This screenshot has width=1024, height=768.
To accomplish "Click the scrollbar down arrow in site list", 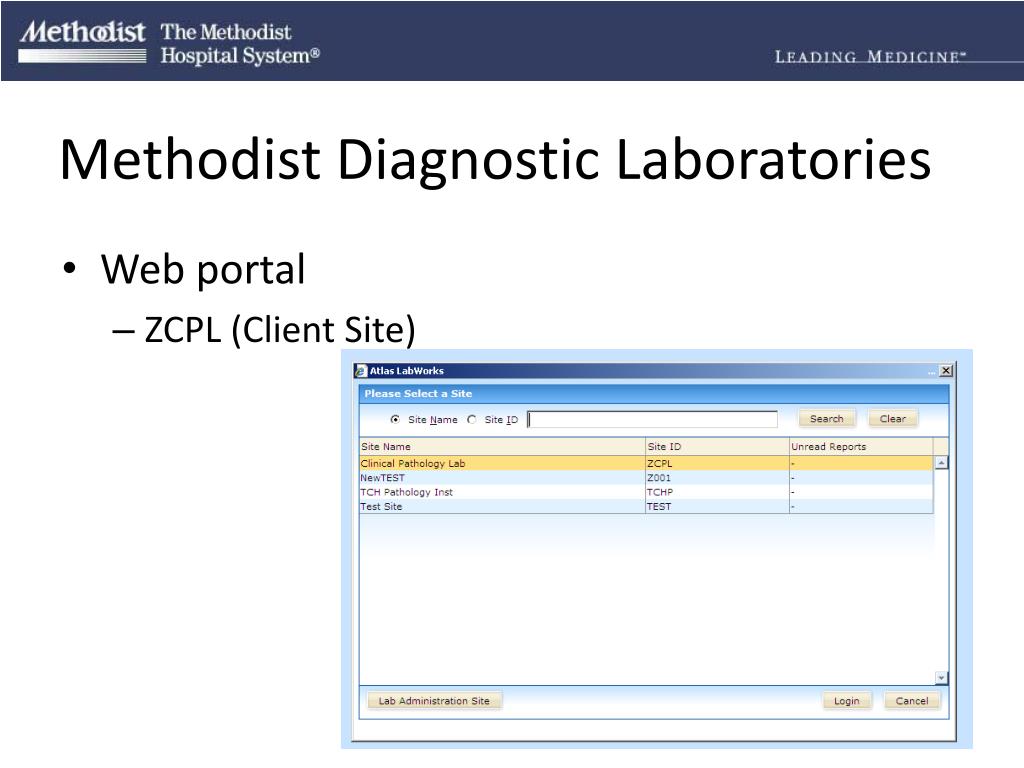I will (941, 678).
